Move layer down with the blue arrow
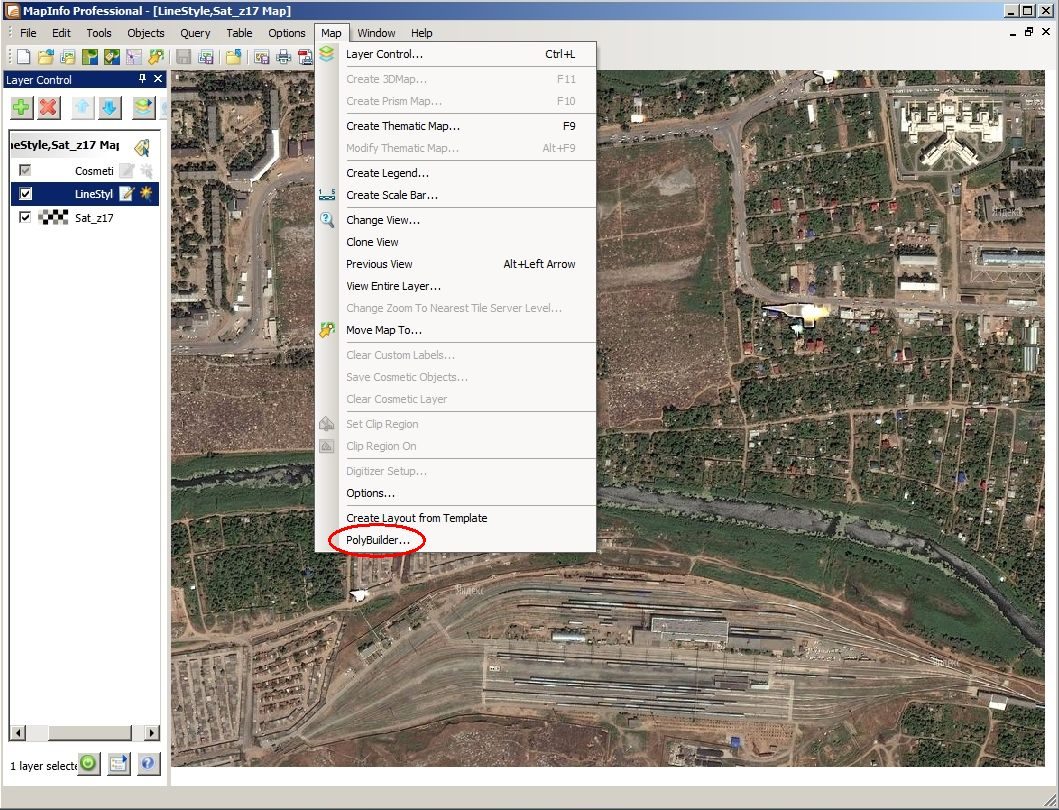This screenshot has width=1059, height=810. [x=109, y=107]
